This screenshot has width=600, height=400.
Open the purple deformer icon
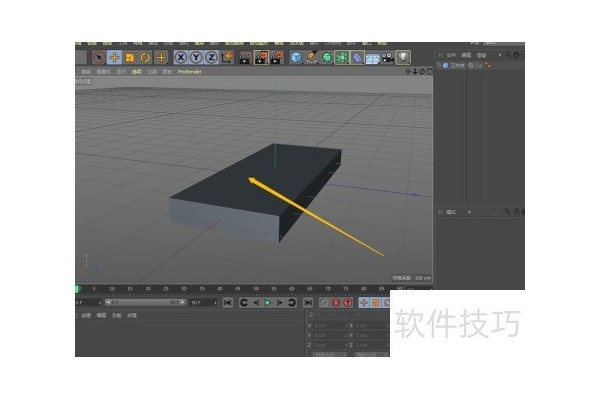pos(357,58)
